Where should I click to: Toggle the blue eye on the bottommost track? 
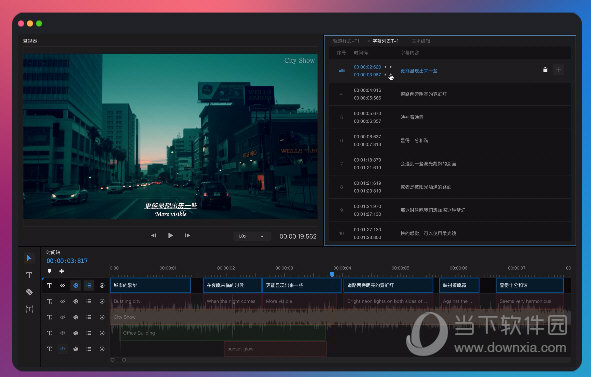[63, 349]
